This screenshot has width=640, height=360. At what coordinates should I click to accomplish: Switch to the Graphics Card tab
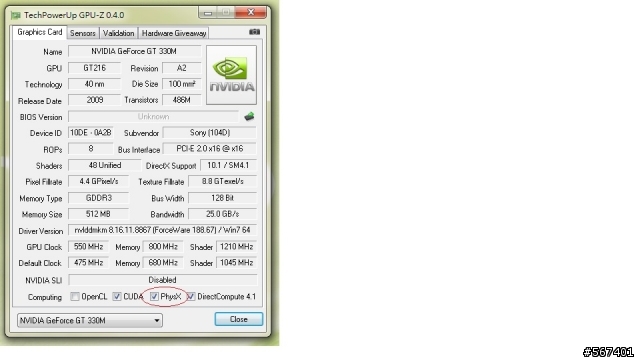click(x=40, y=32)
